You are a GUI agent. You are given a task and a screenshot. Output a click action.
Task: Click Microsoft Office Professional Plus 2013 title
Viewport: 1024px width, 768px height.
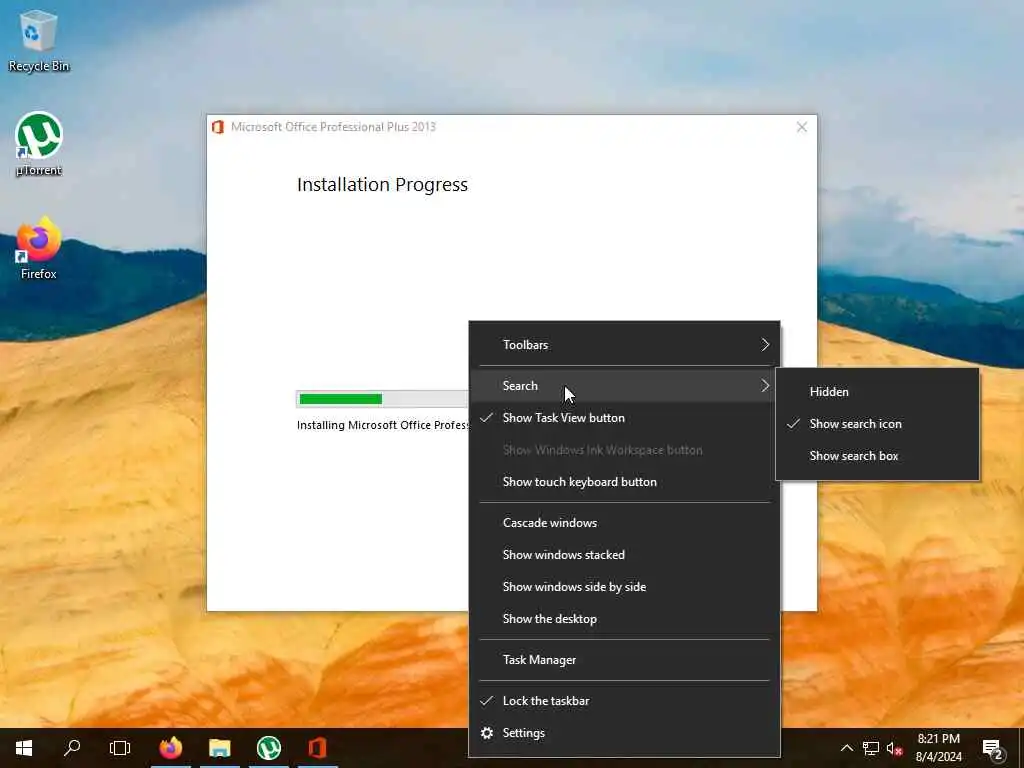click(333, 127)
